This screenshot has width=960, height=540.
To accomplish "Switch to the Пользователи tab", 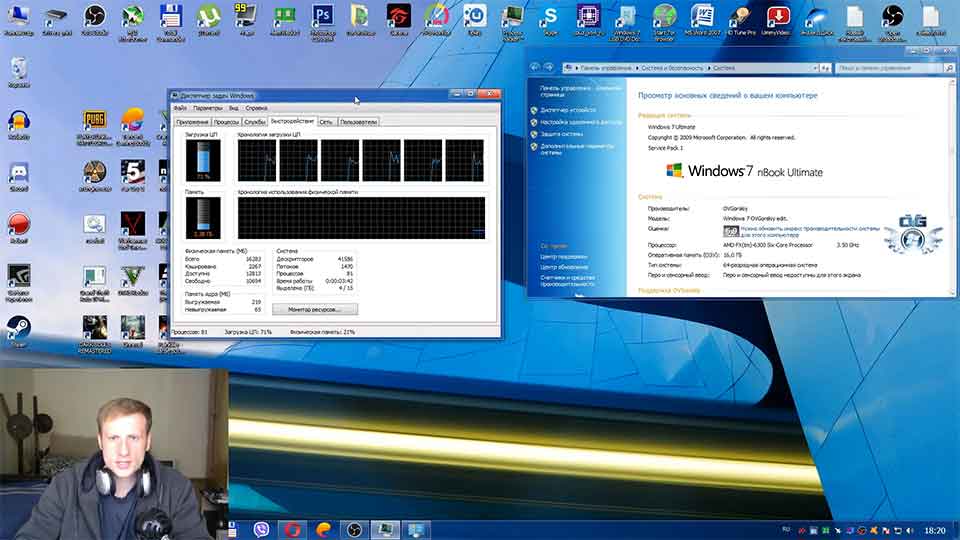I will pos(359,122).
